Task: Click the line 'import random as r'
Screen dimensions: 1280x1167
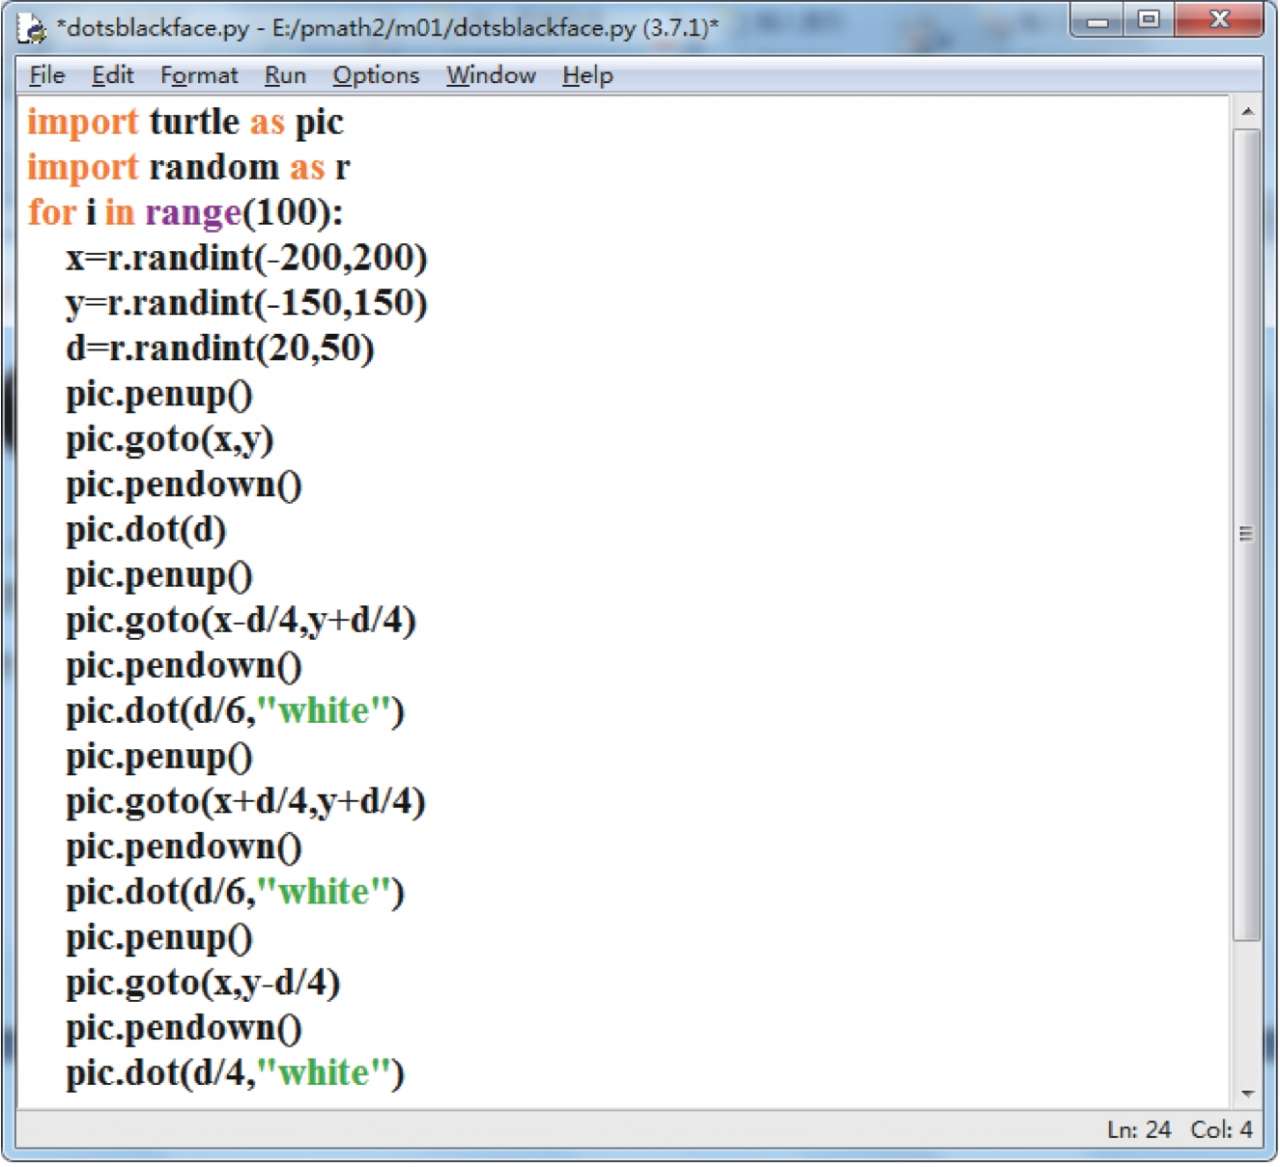Action: coord(188,167)
